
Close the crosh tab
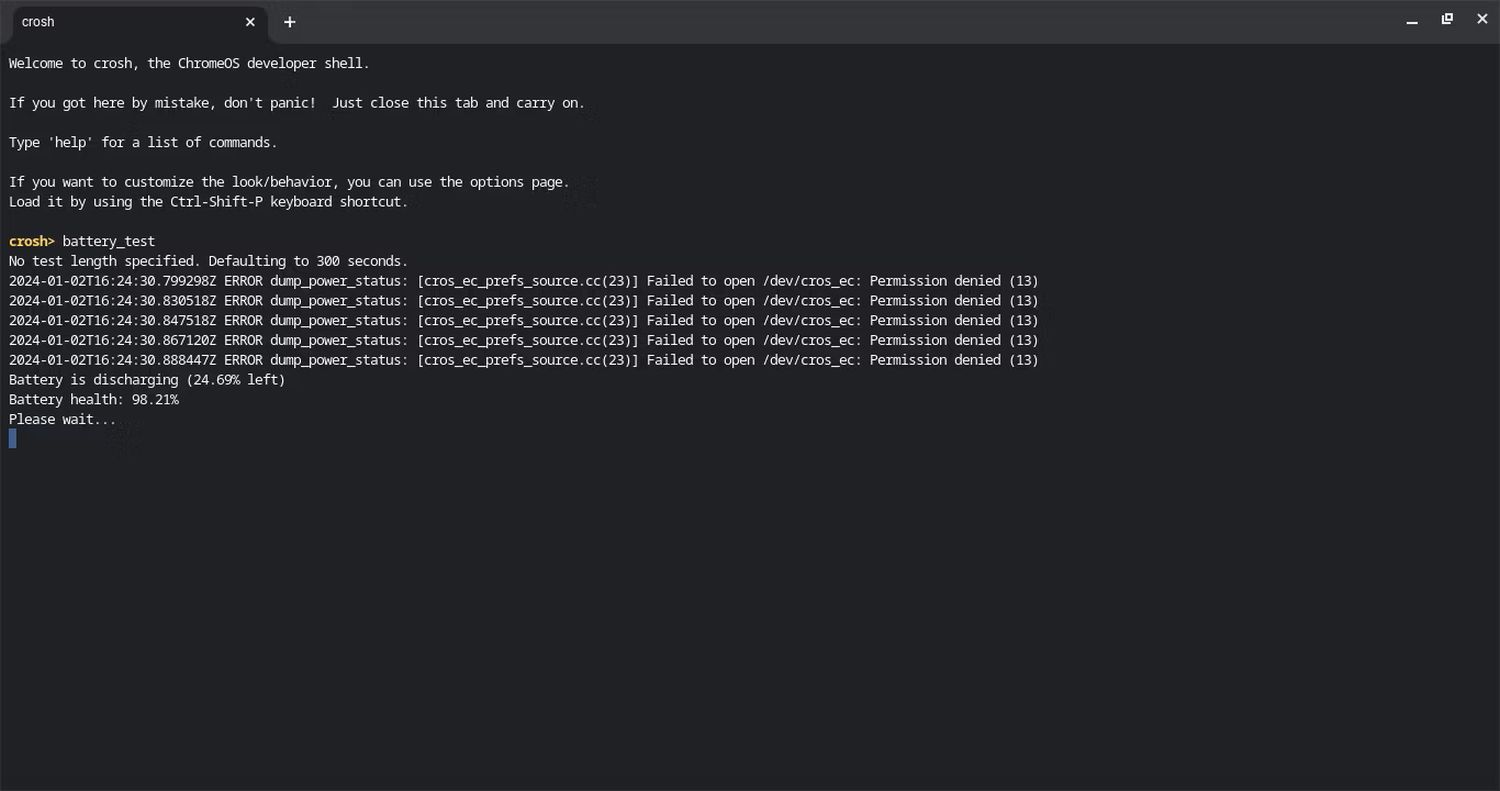pyautogui.click(x=250, y=22)
